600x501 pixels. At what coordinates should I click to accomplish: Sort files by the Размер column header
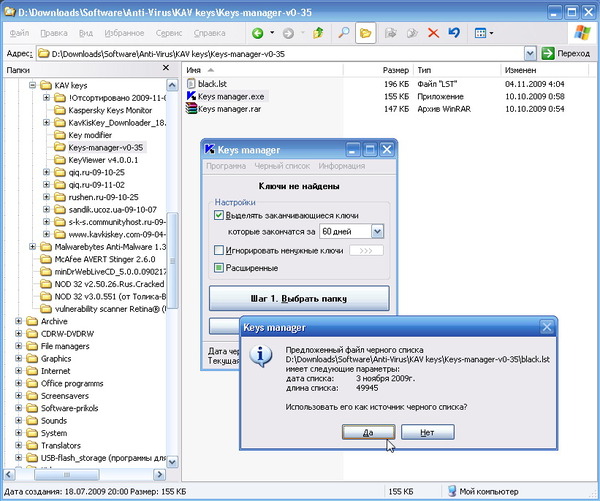click(x=378, y=70)
